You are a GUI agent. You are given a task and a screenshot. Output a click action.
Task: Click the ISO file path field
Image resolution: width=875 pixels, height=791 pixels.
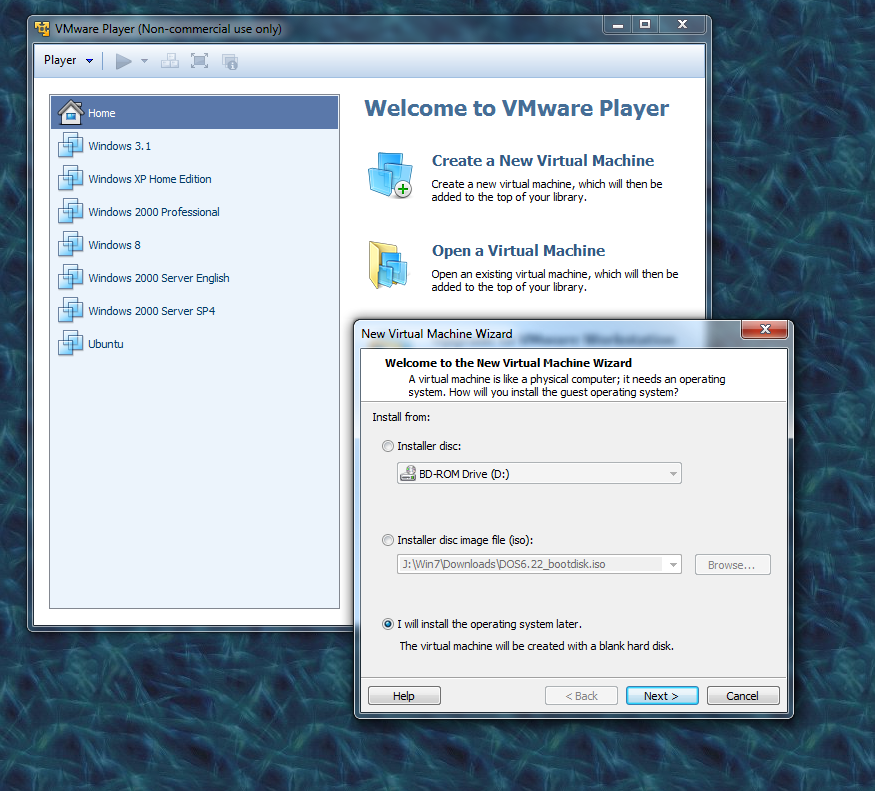click(x=530, y=564)
